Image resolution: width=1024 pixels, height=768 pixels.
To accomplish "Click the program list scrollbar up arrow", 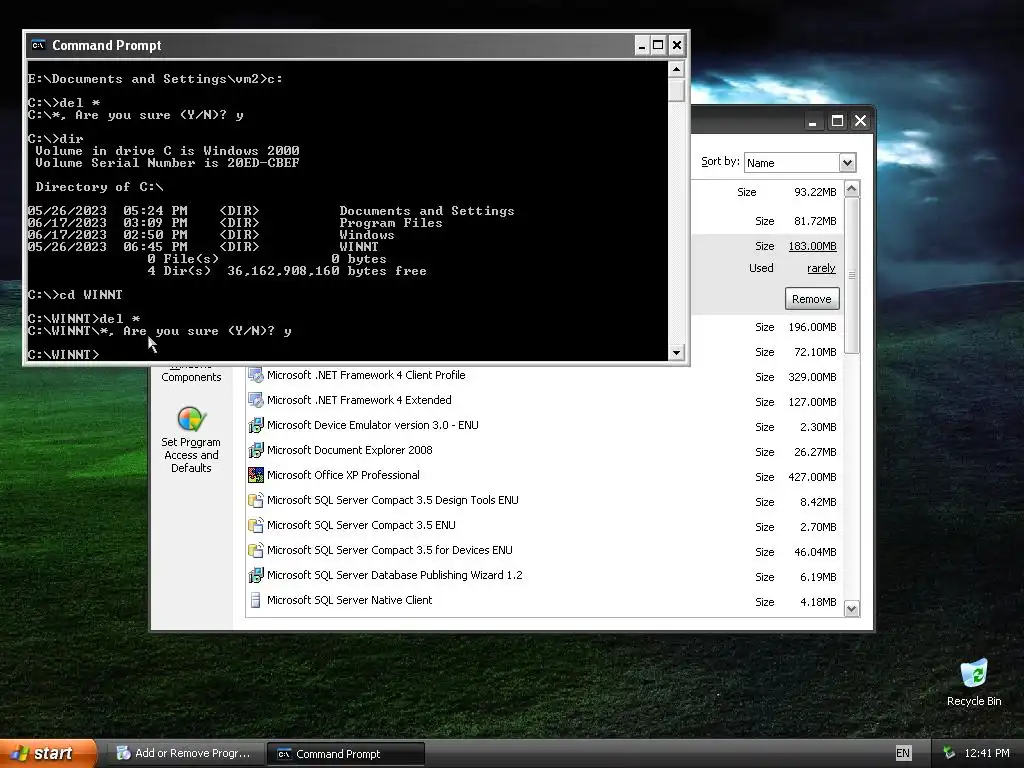I will (x=852, y=189).
